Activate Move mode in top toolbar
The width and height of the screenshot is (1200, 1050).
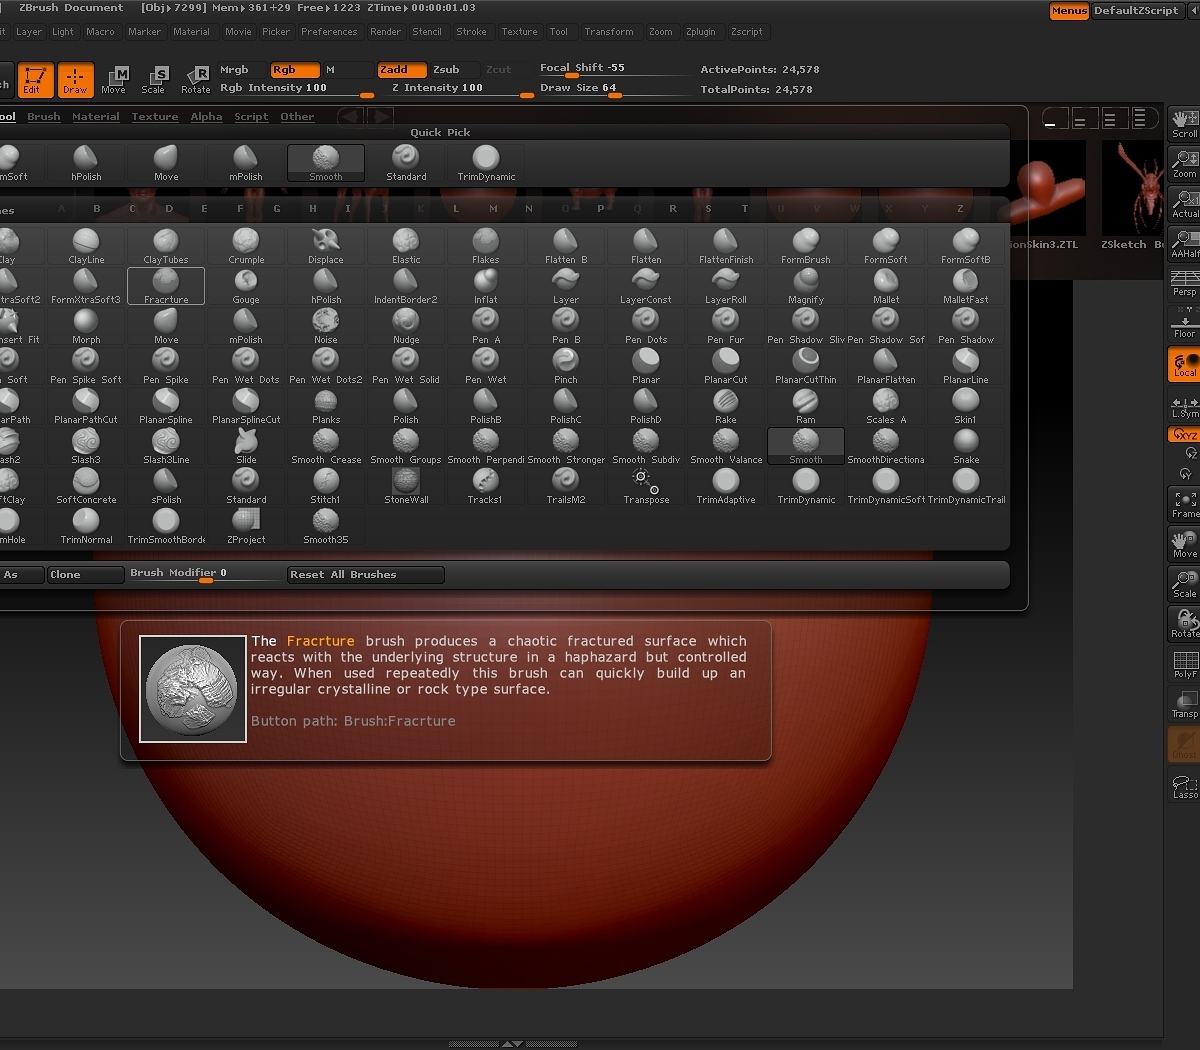point(115,80)
